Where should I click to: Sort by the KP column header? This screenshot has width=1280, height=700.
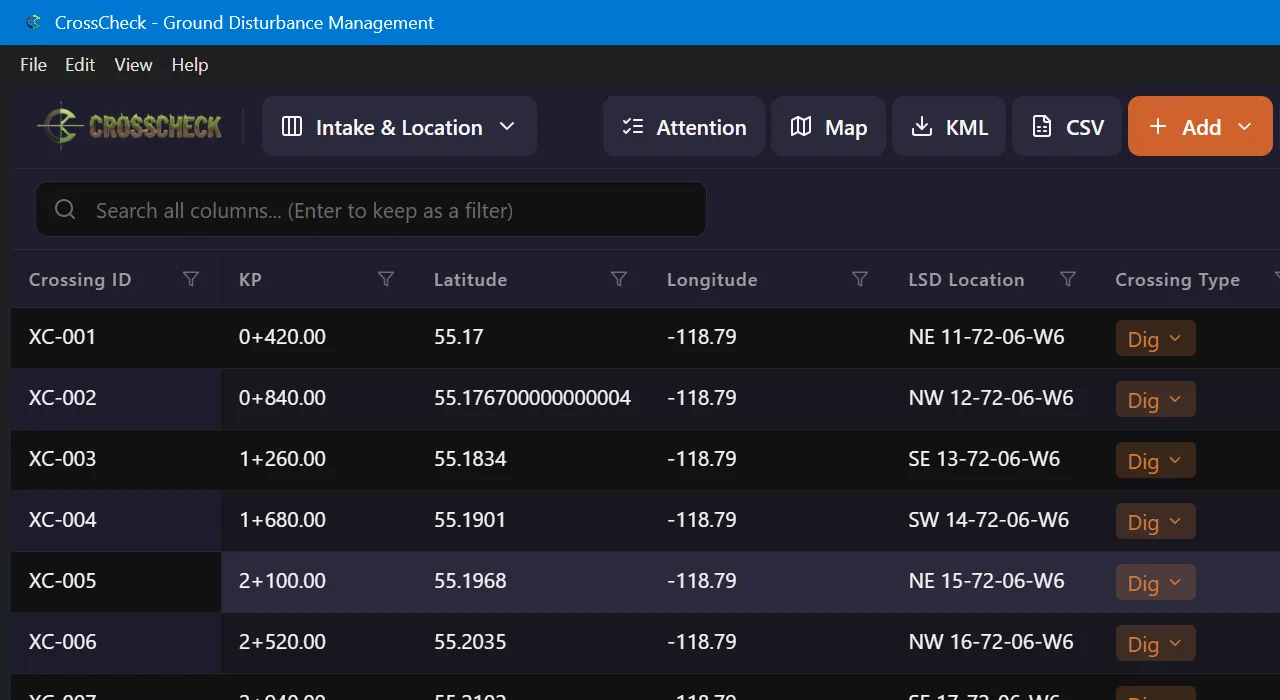[250, 280]
